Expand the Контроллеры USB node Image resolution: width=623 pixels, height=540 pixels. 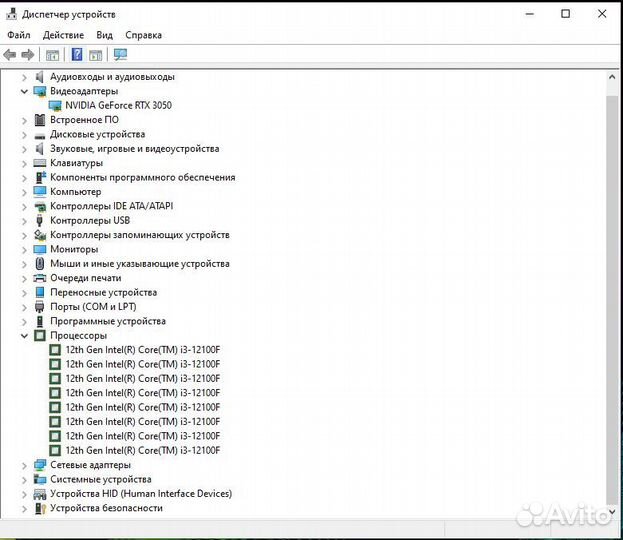pyautogui.click(x=24, y=221)
